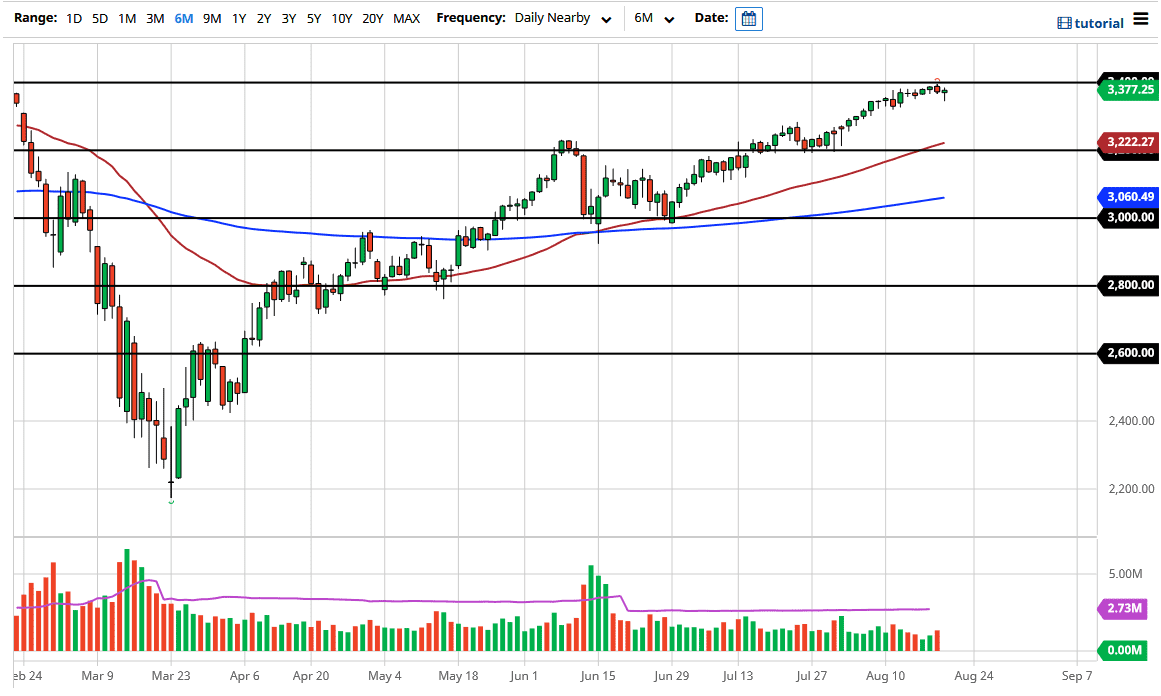Switch to the MAX range

[407, 18]
